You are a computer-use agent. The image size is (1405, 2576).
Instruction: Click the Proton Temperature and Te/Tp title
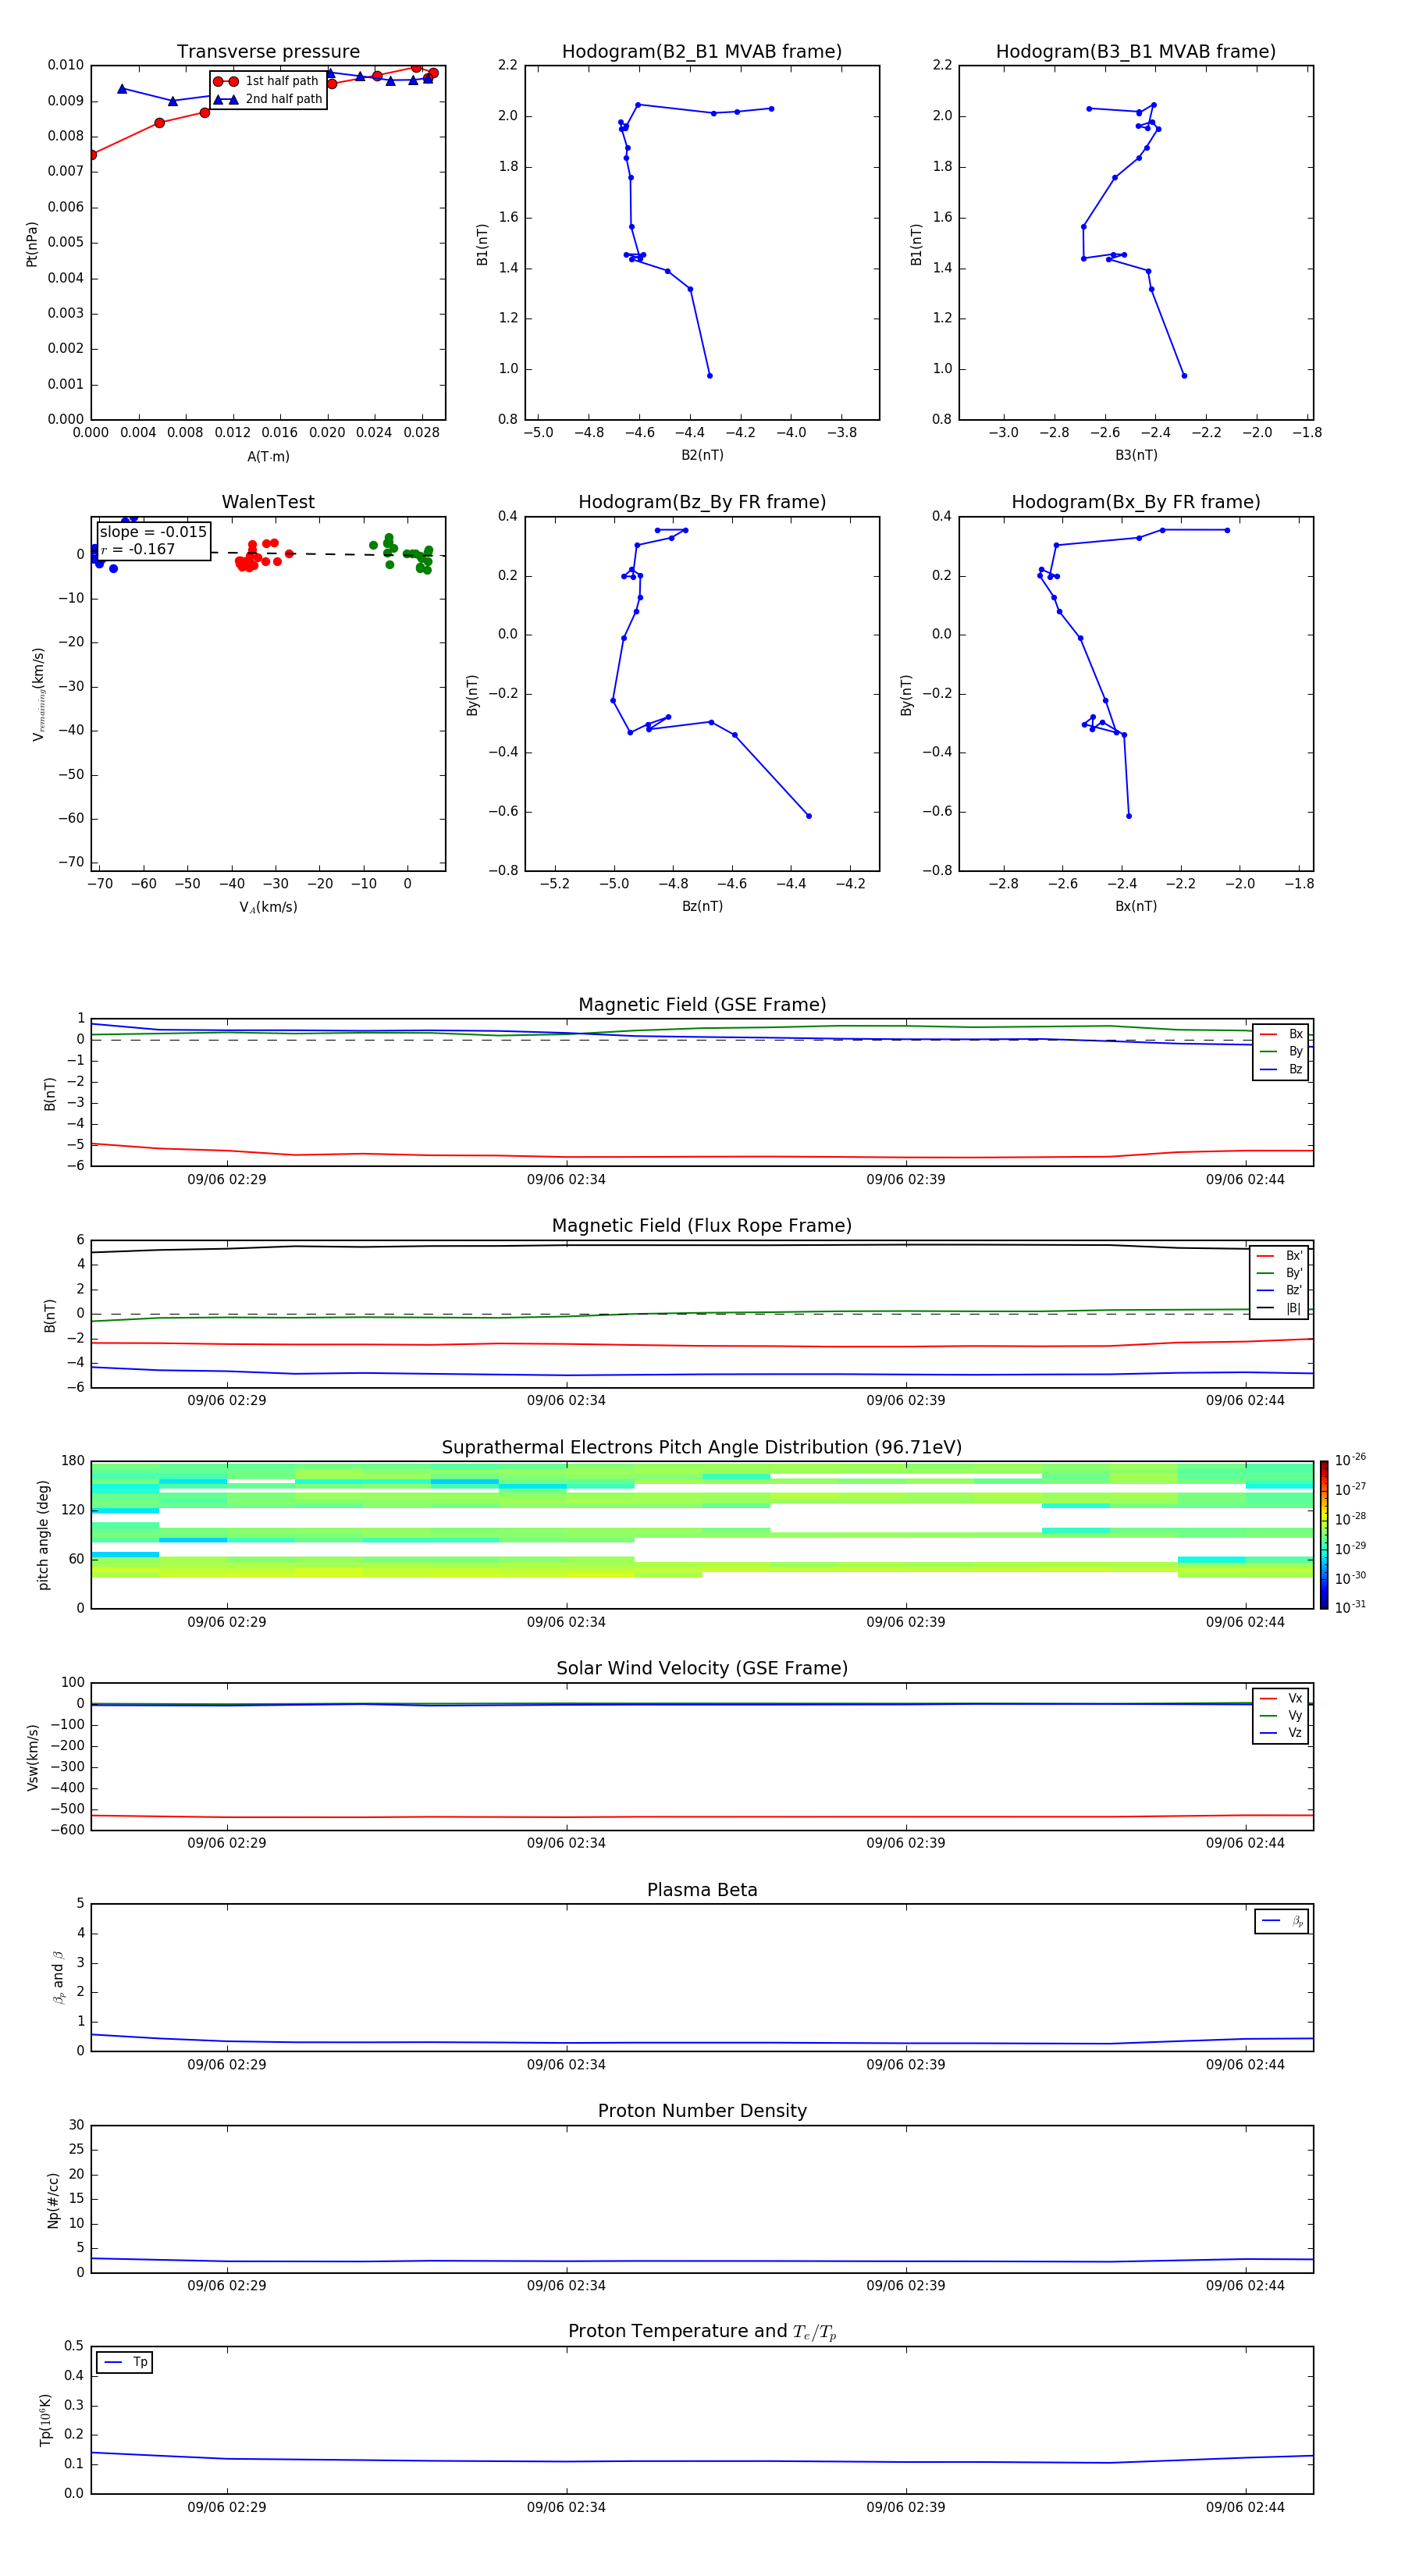pyautogui.click(x=702, y=2332)
